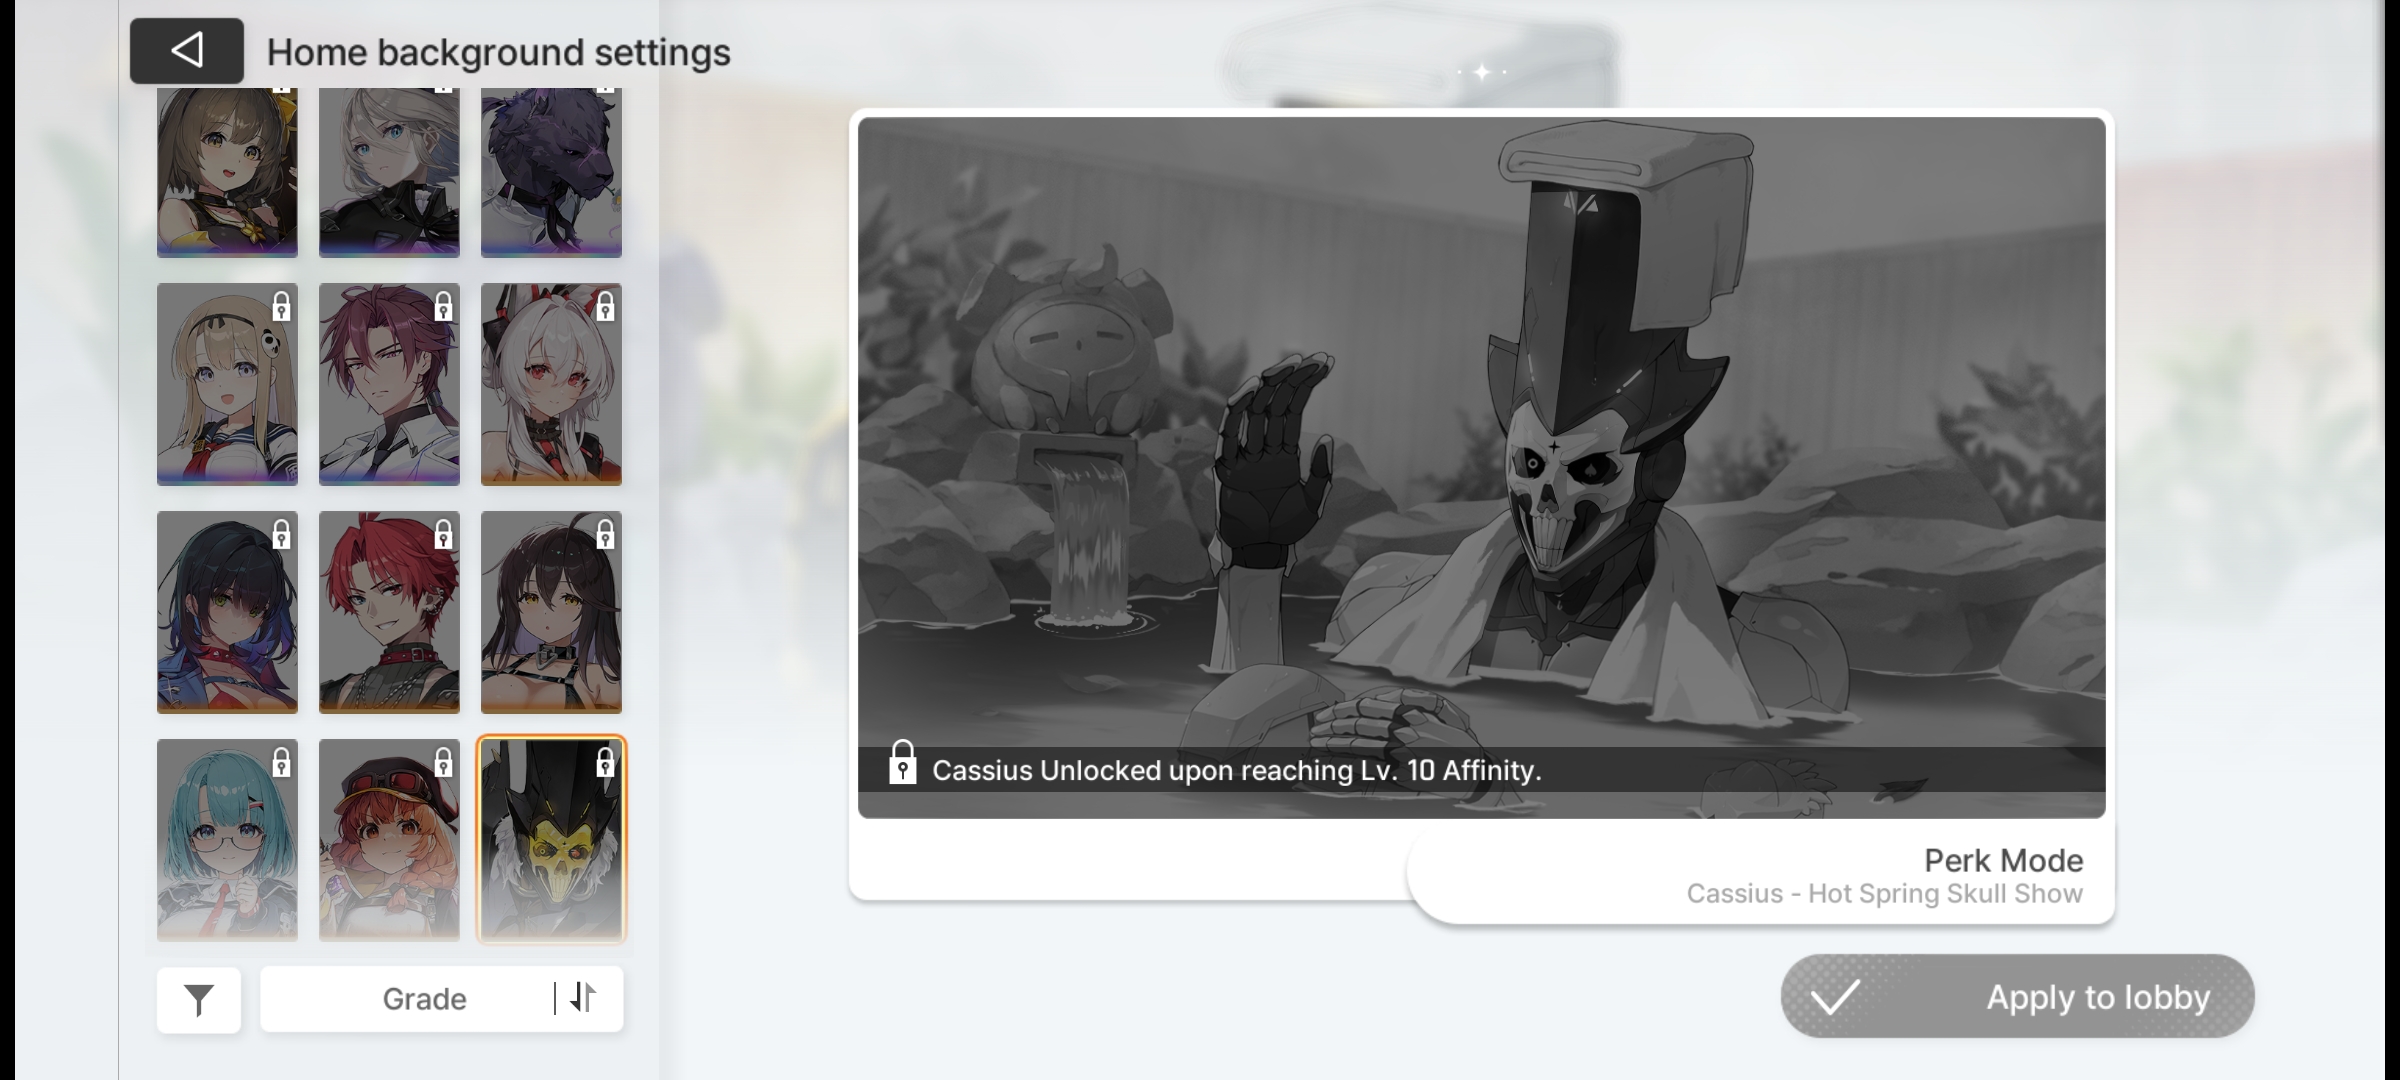The height and width of the screenshot is (1080, 2400).
Task: Click the back arrow button
Action: tap(186, 51)
